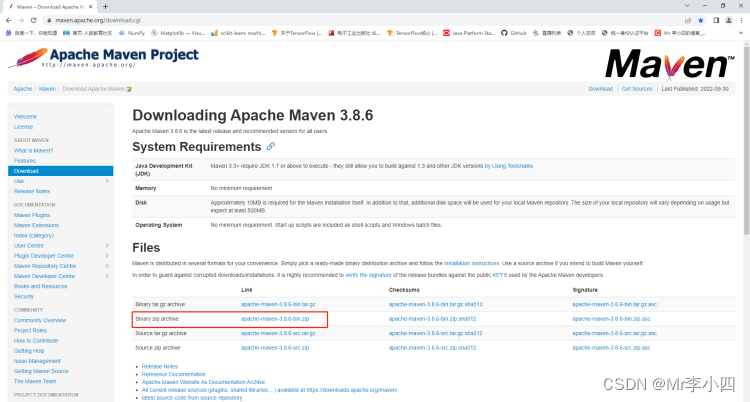Click the page vertical scrollbar

click(746, 139)
